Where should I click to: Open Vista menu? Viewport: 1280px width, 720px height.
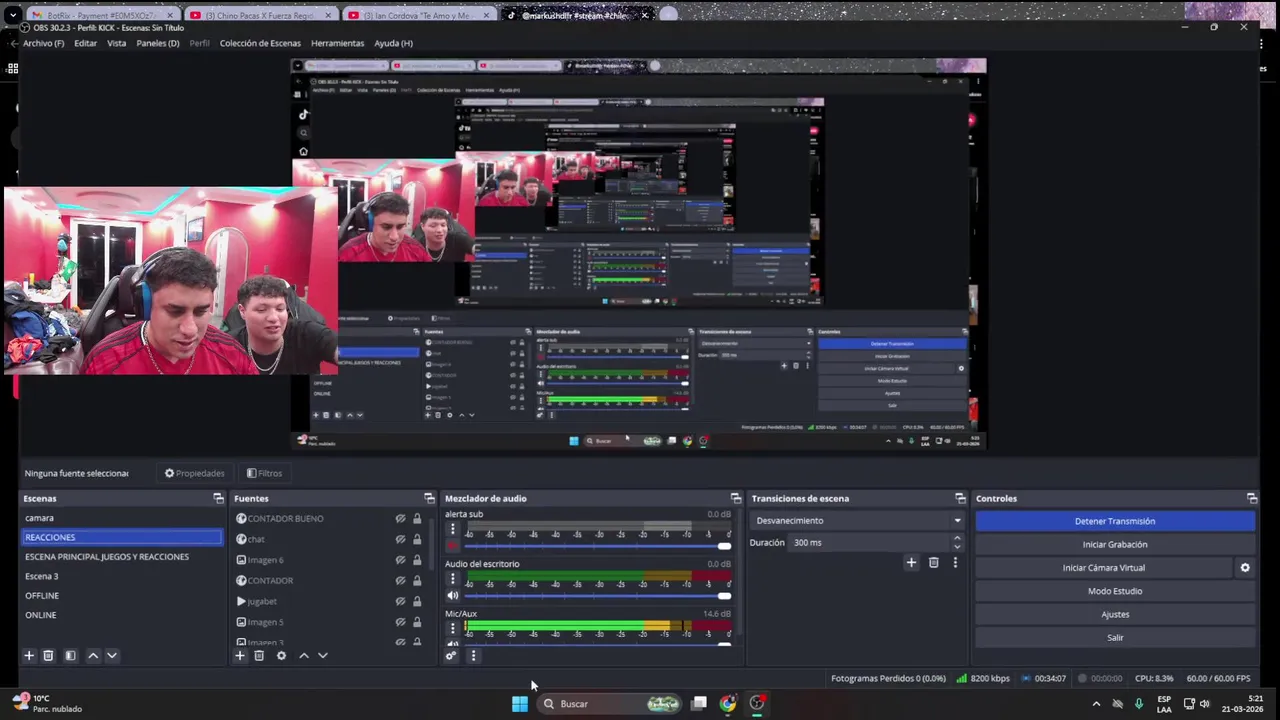(x=117, y=43)
